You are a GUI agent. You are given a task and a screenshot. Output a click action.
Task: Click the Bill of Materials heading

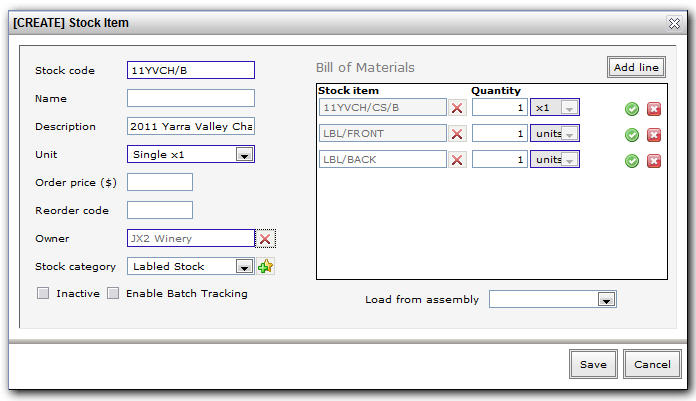[x=365, y=67]
